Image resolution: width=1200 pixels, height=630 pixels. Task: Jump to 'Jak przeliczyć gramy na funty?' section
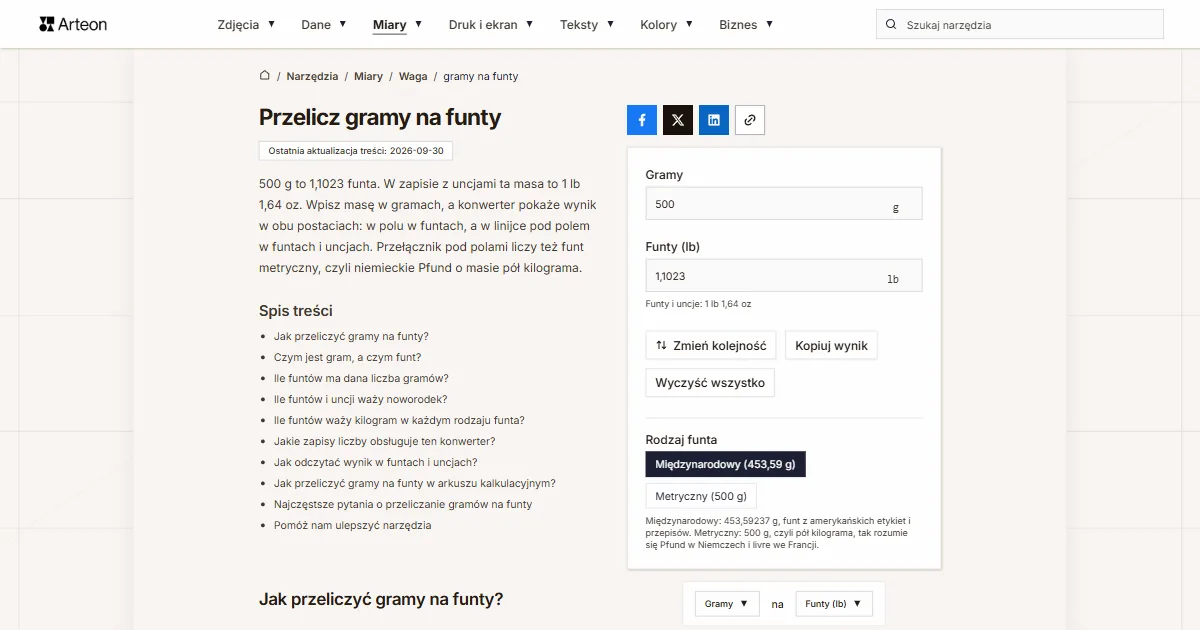pos(351,337)
